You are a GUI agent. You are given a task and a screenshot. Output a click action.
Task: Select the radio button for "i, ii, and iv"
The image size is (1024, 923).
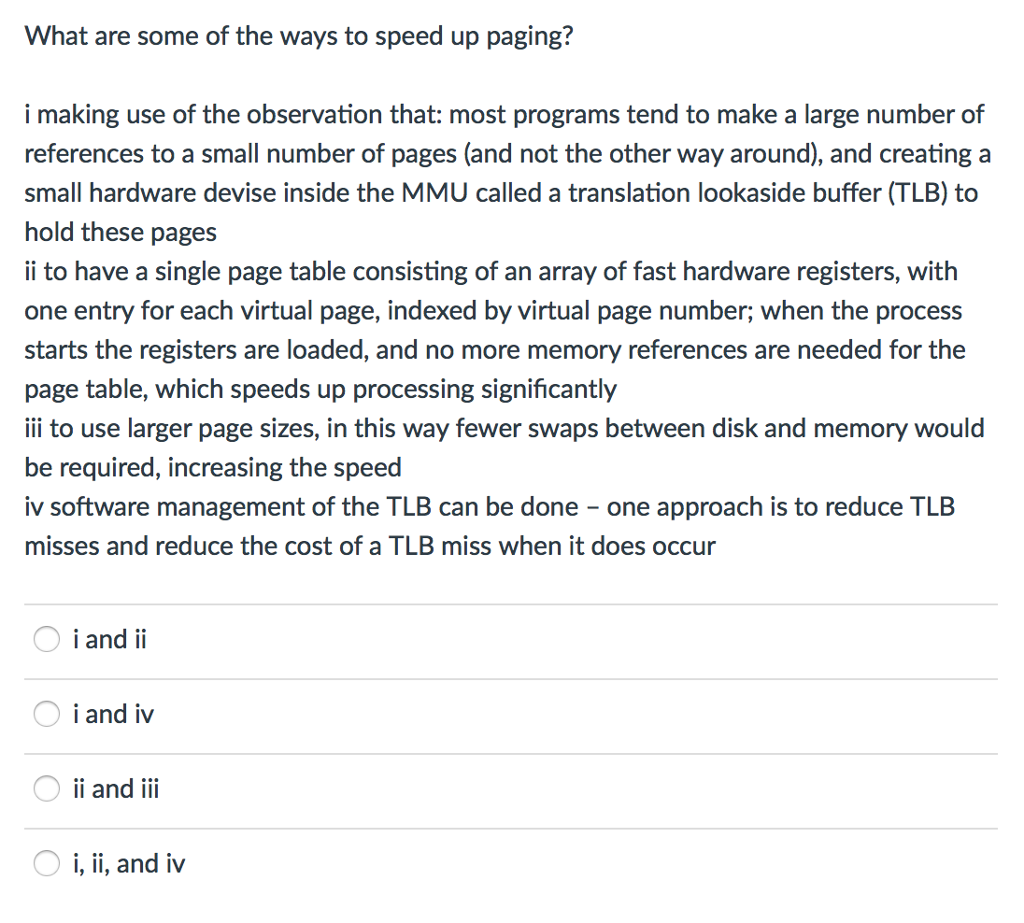pyautogui.click(x=46, y=863)
